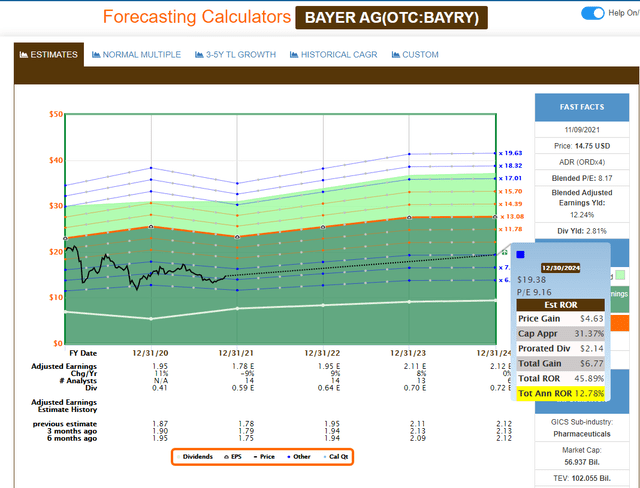Toggle the Other legend item
The width and height of the screenshot is (640, 488).
pyautogui.click(x=299, y=457)
